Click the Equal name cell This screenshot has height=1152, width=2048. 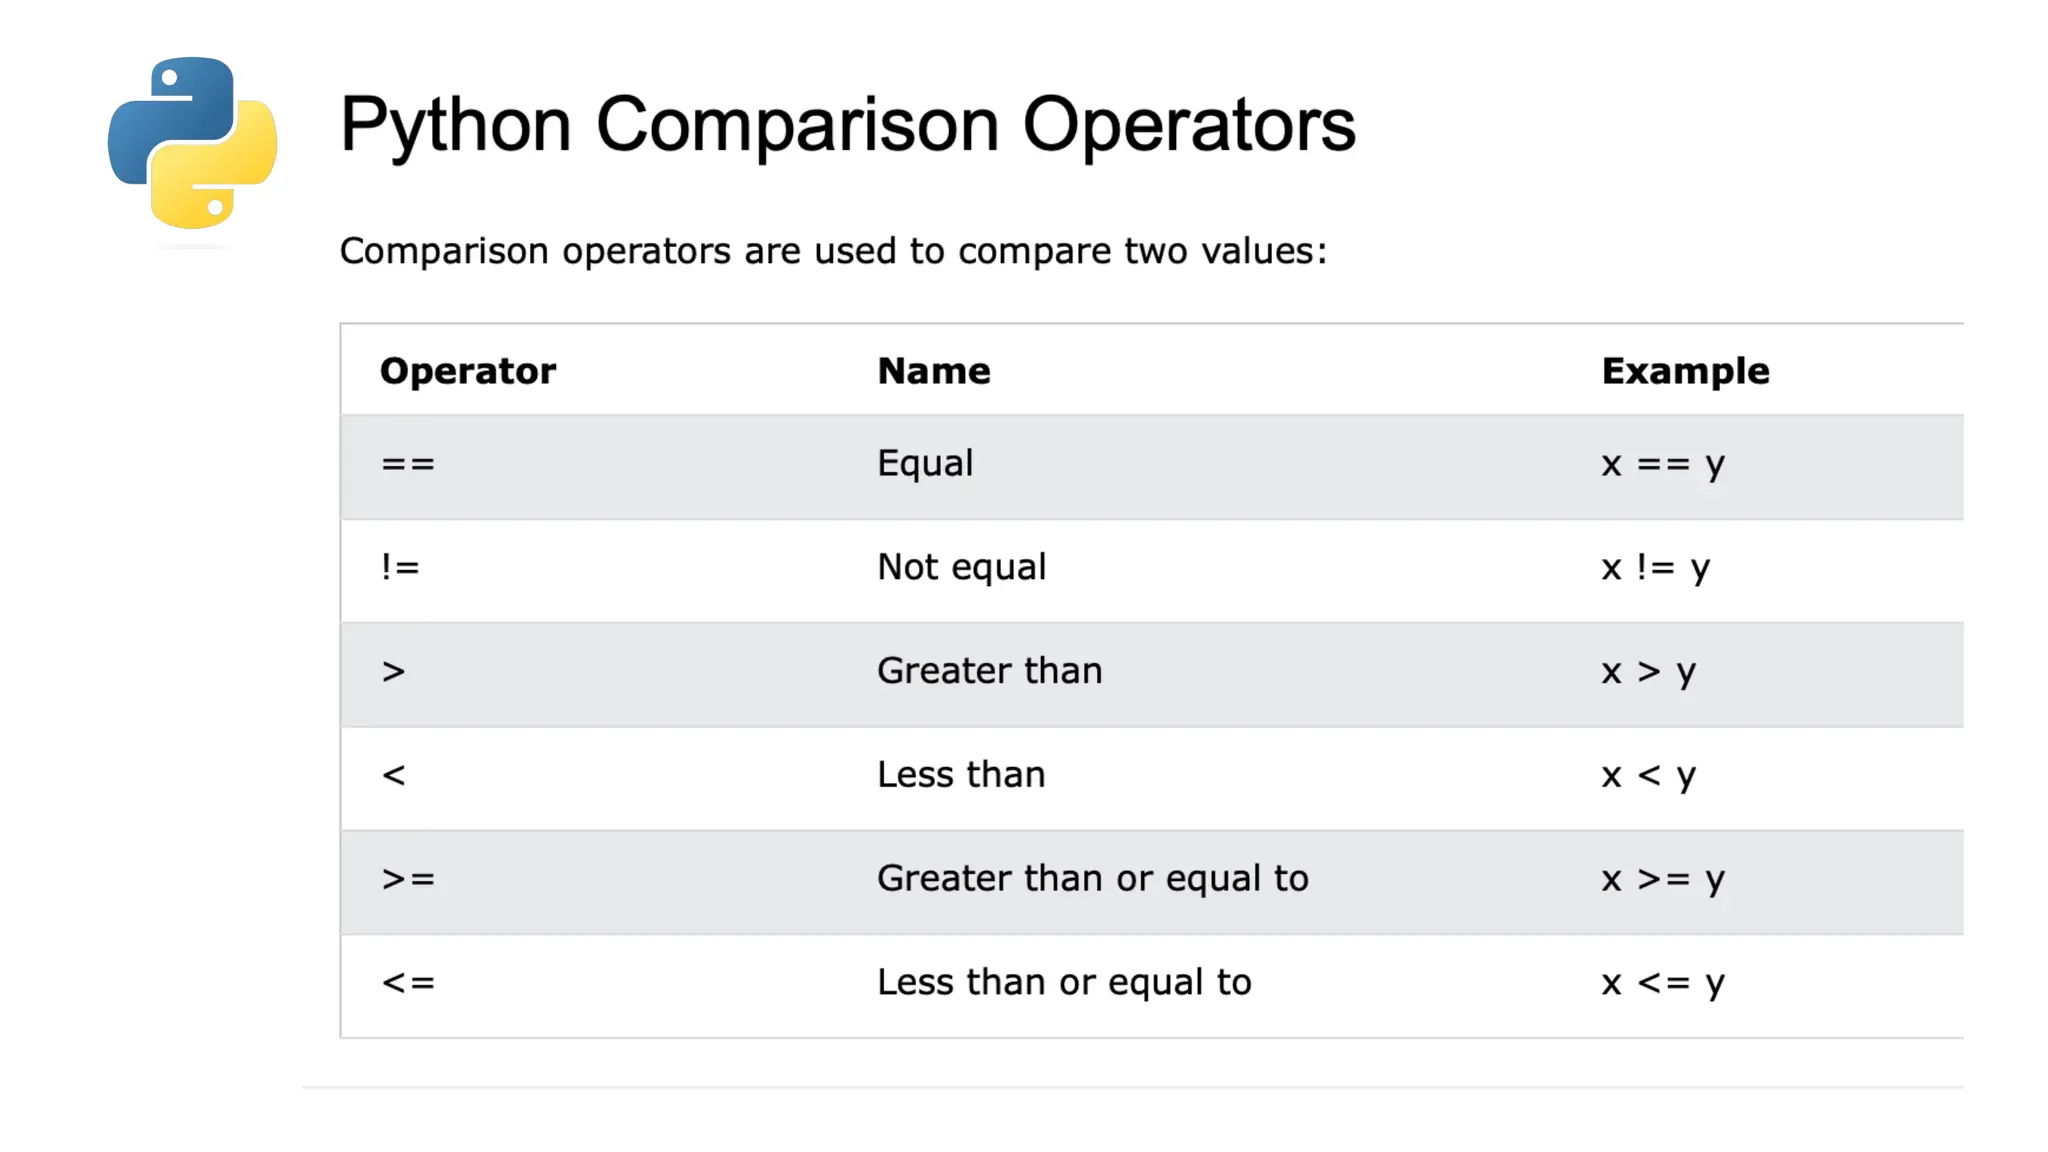point(925,464)
